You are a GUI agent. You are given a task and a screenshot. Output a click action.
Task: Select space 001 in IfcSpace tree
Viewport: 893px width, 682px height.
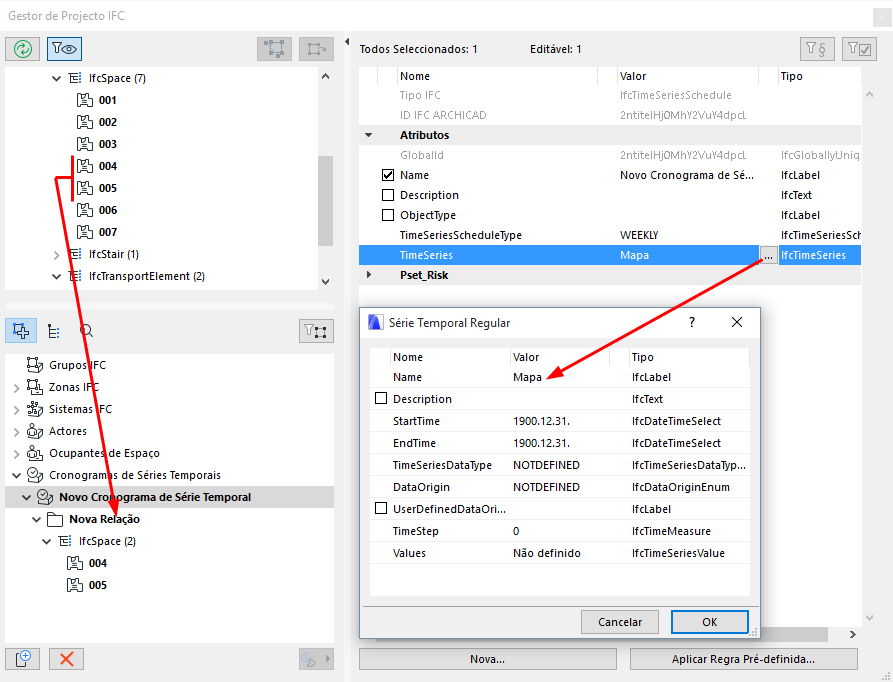[x=108, y=100]
